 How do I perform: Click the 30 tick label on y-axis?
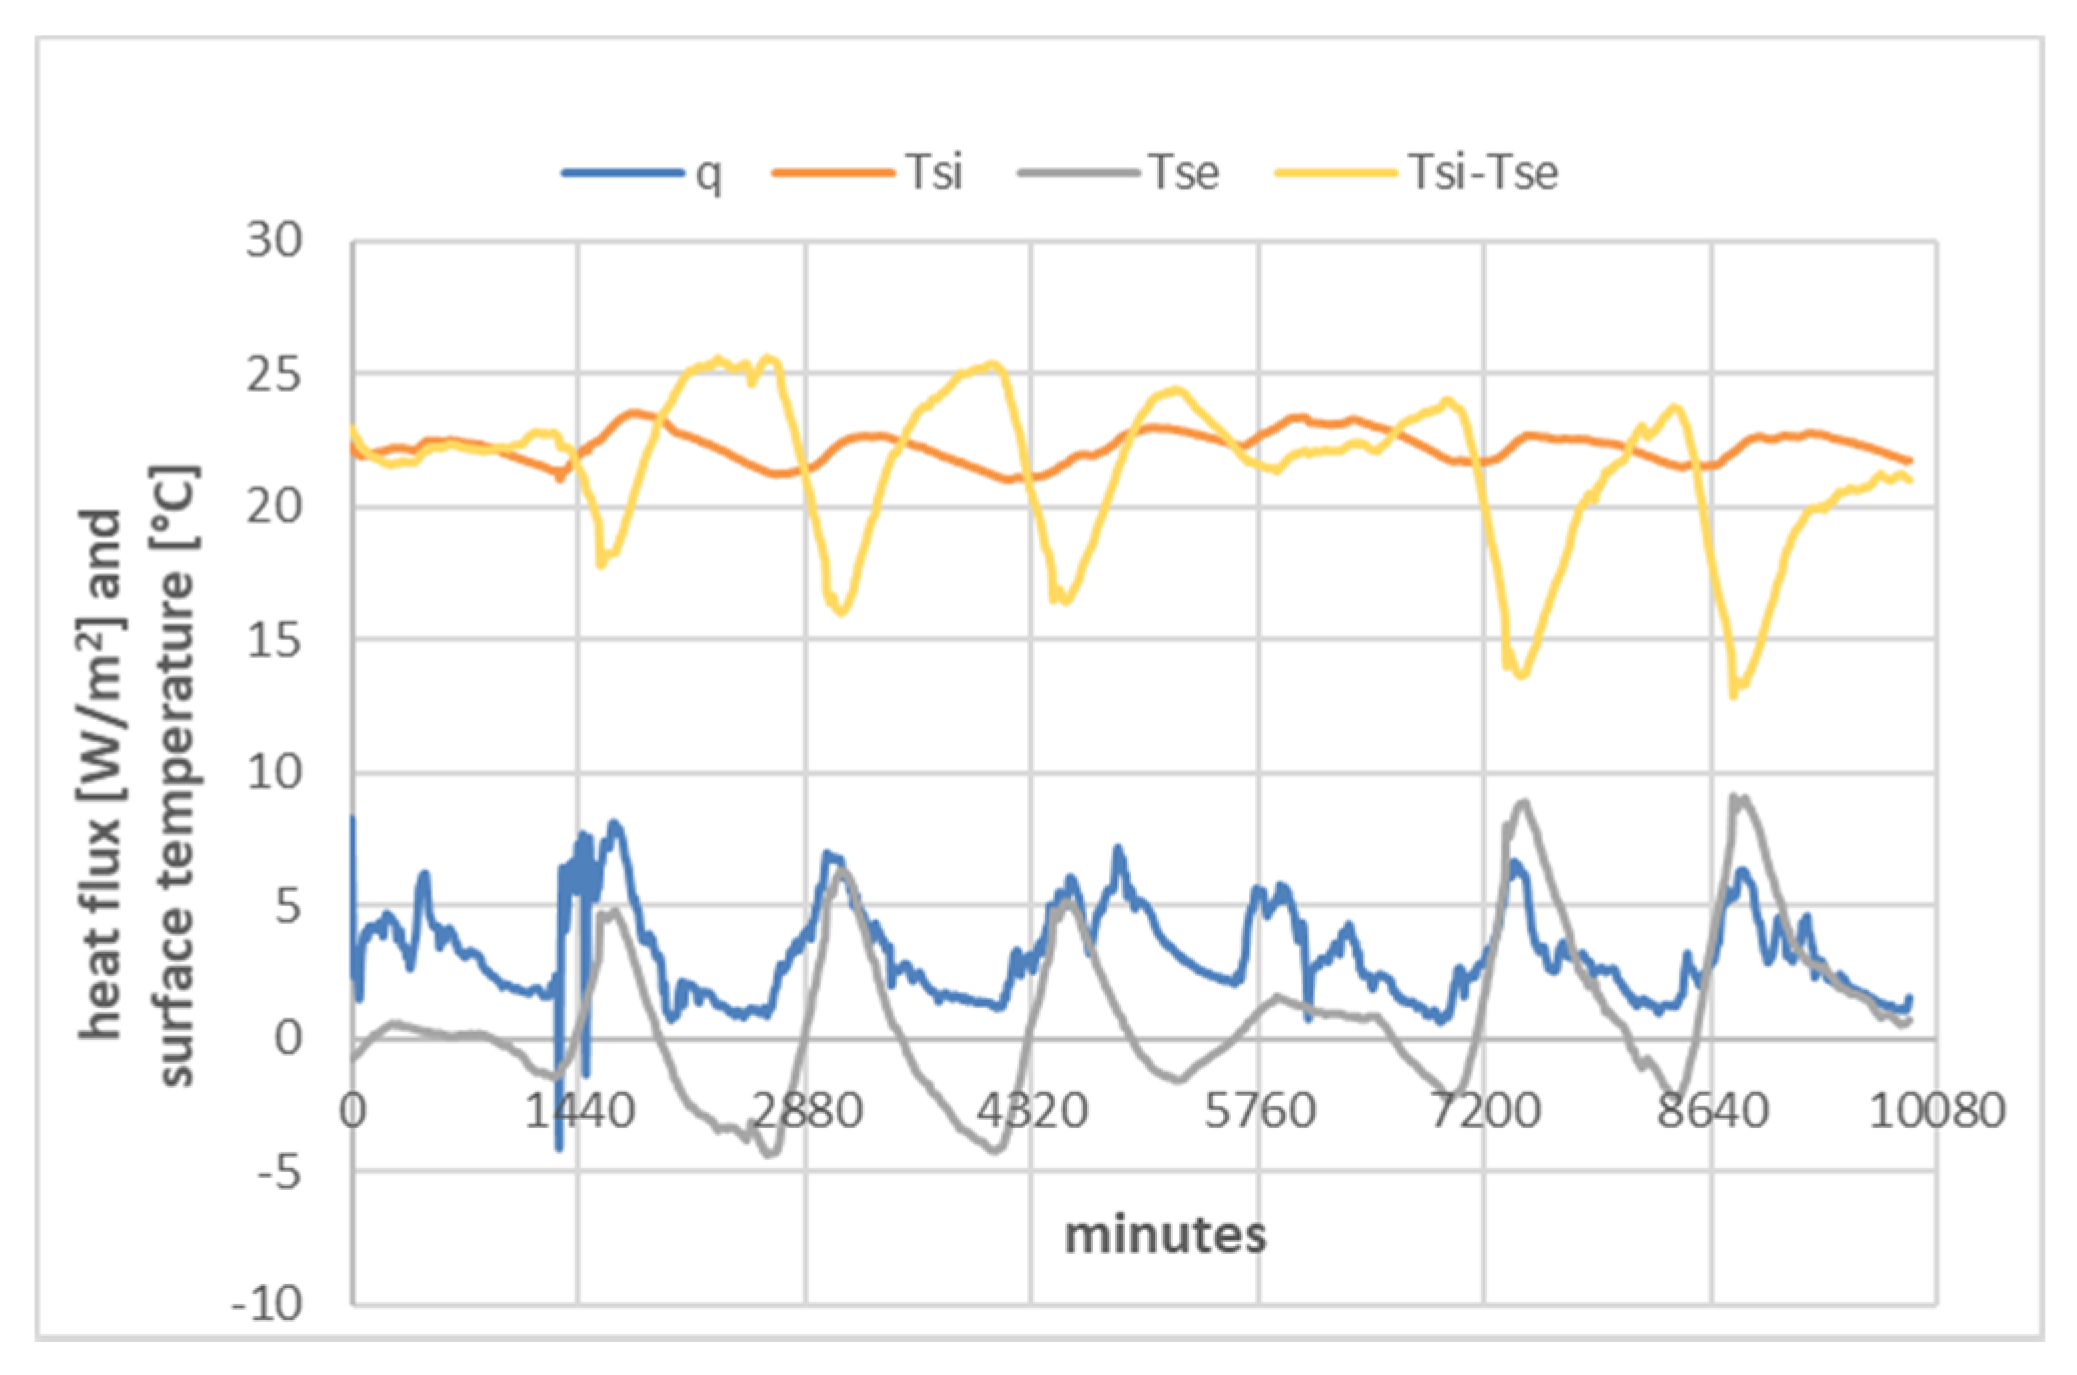pyautogui.click(x=274, y=241)
